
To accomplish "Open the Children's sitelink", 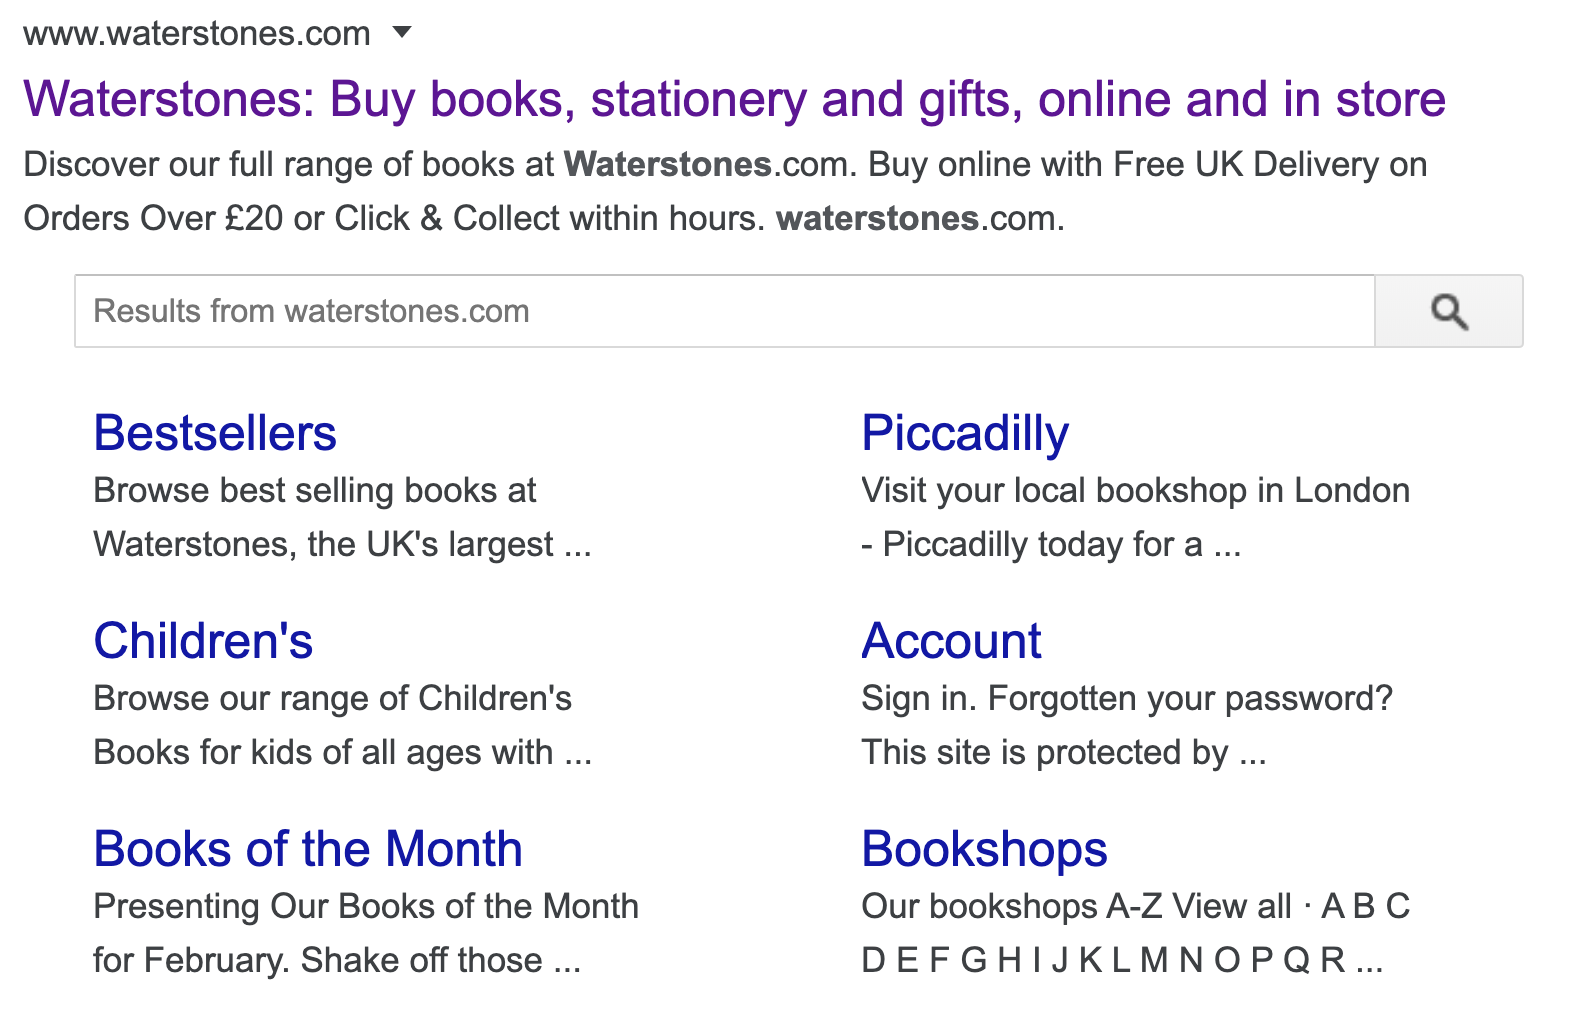I will [203, 642].
